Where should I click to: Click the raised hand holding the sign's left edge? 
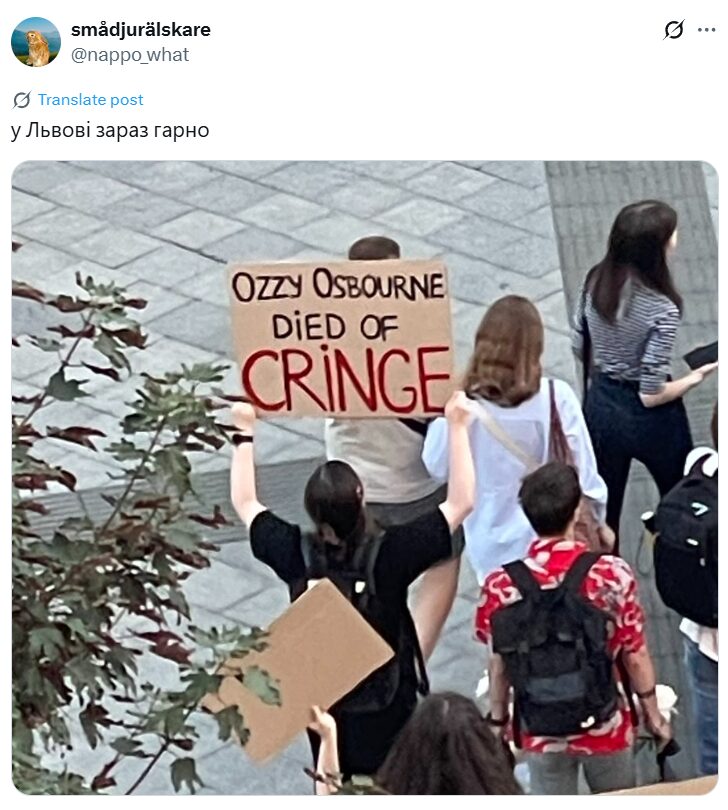click(x=242, y=414)
